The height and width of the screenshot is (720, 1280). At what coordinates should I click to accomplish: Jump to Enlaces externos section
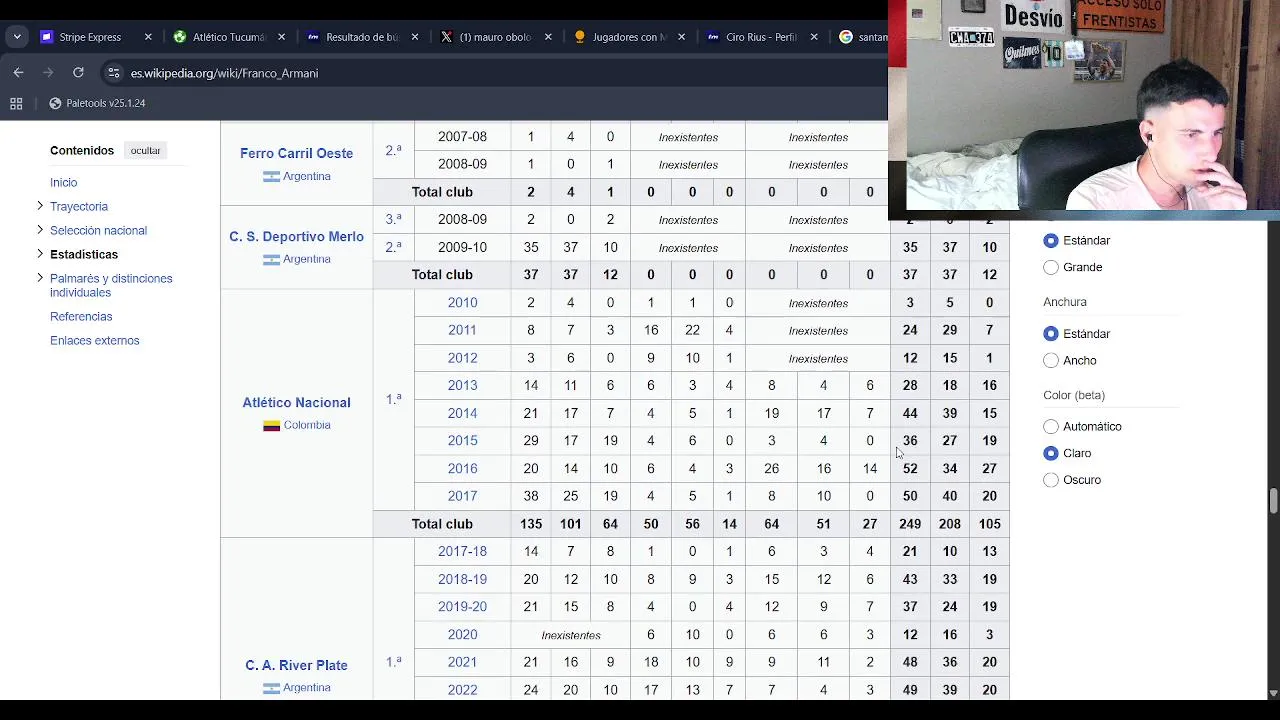[95, 340]
